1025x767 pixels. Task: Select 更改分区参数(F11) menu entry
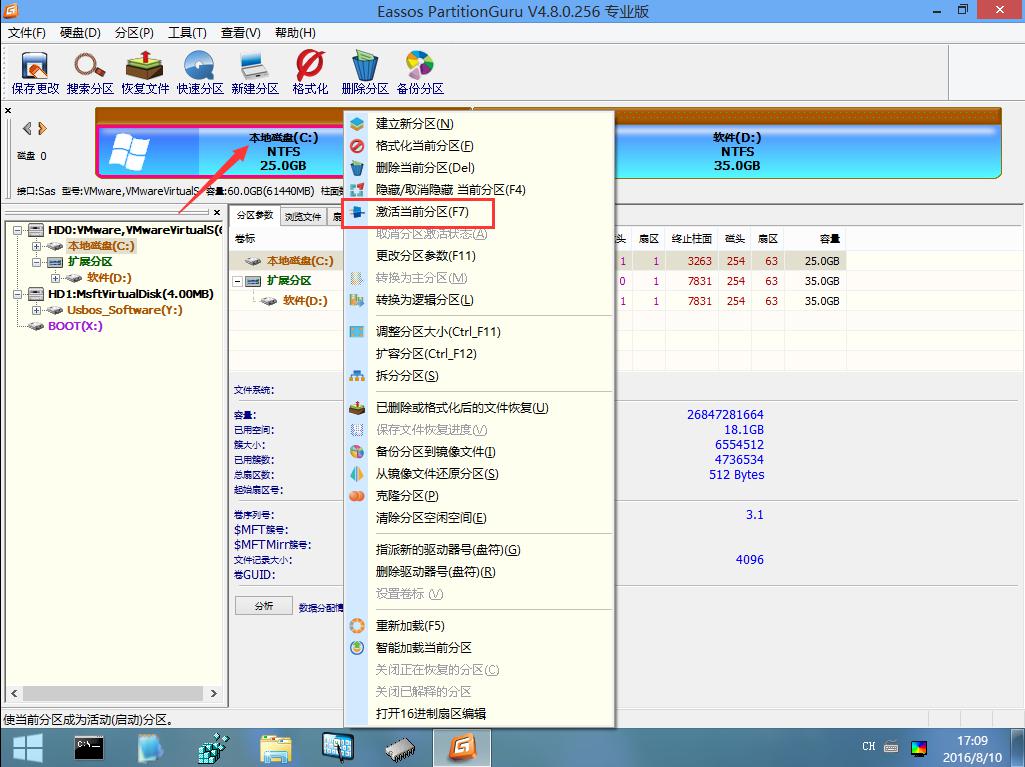(479, 256)
